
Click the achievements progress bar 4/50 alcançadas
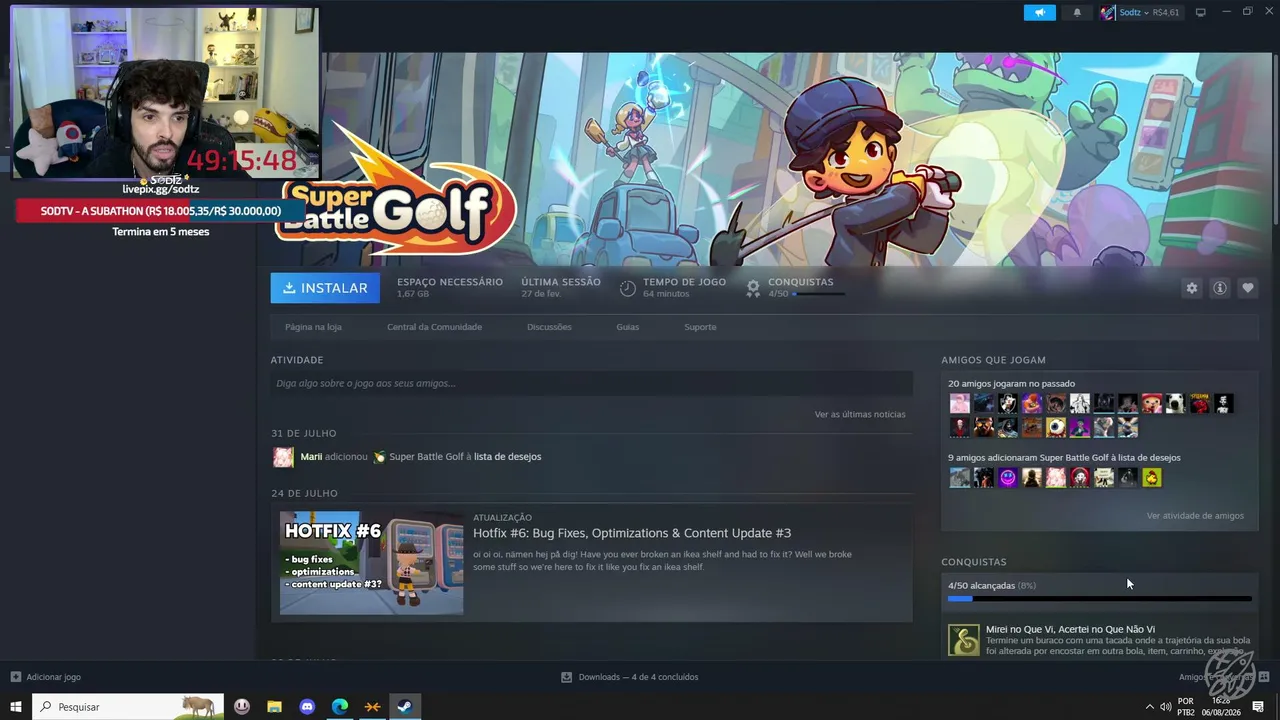point(1100,599)
